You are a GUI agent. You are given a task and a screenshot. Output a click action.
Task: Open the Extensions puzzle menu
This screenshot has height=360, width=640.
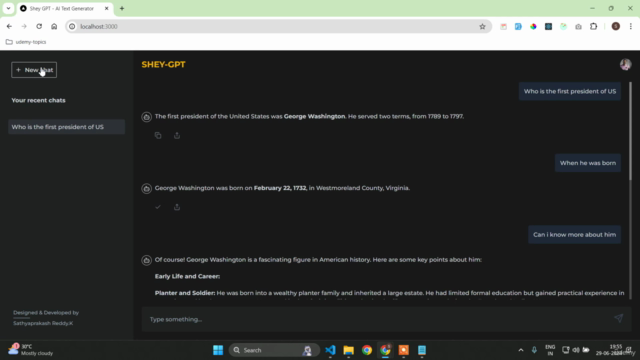593,27
